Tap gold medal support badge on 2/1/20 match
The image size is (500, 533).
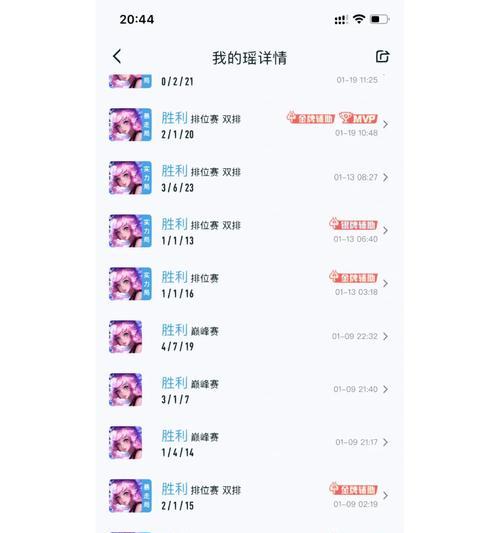coord(310,118)
